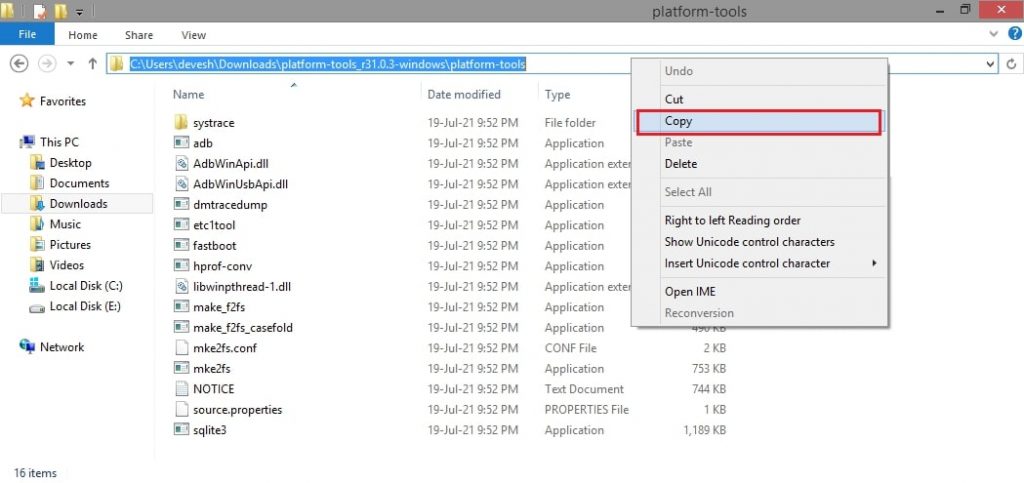1024x483 pixels.
Task: Open the recent locations dropdown arrow
Action: point(71,64)
